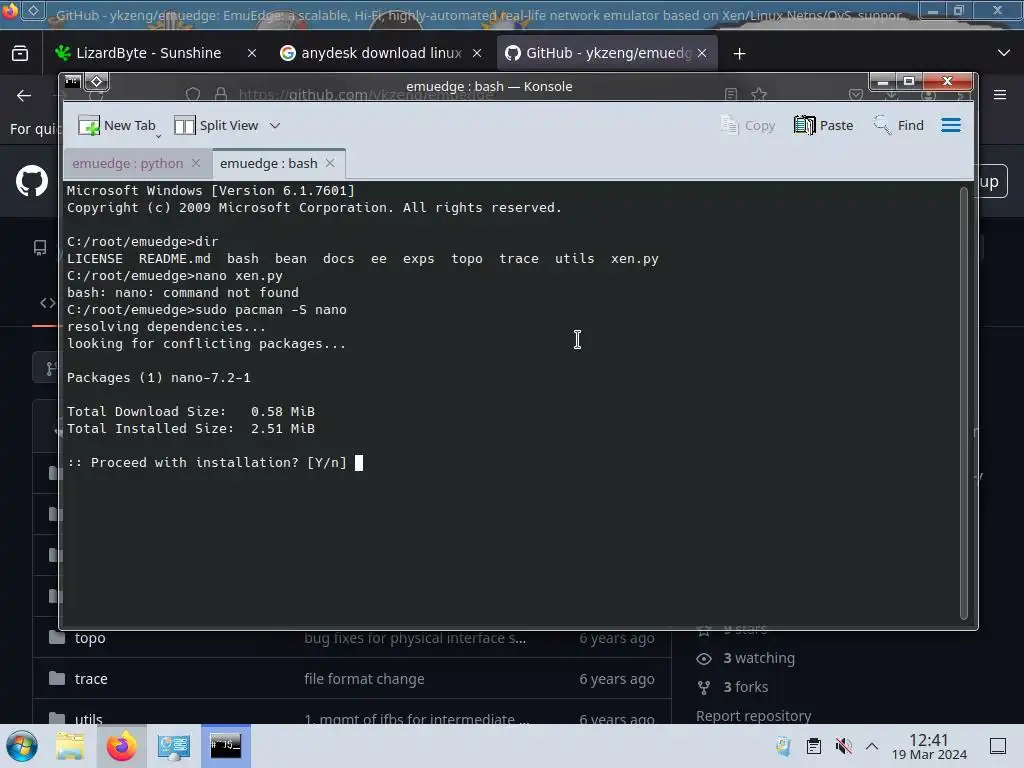Open the Konsole hamburger menu
Viewport: 1024px width, 768px height.
[x=951, y=125]
